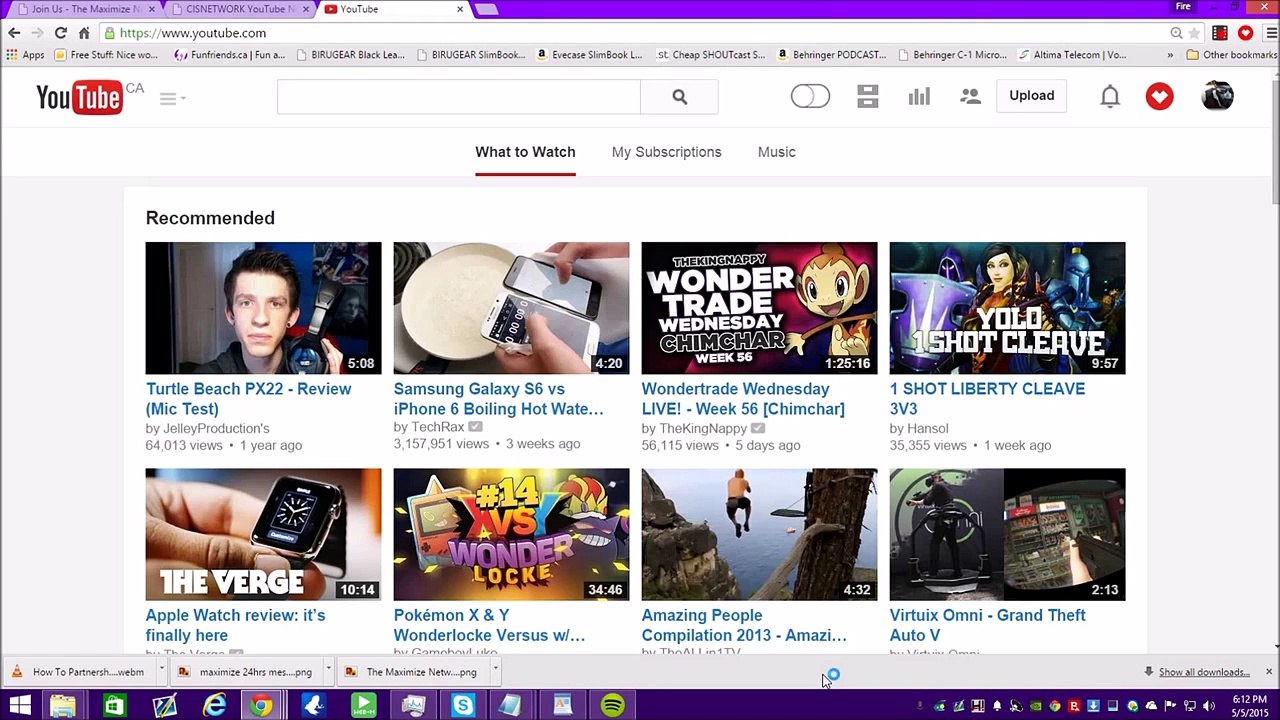Open Skype from the taskbar

[463, 706]
